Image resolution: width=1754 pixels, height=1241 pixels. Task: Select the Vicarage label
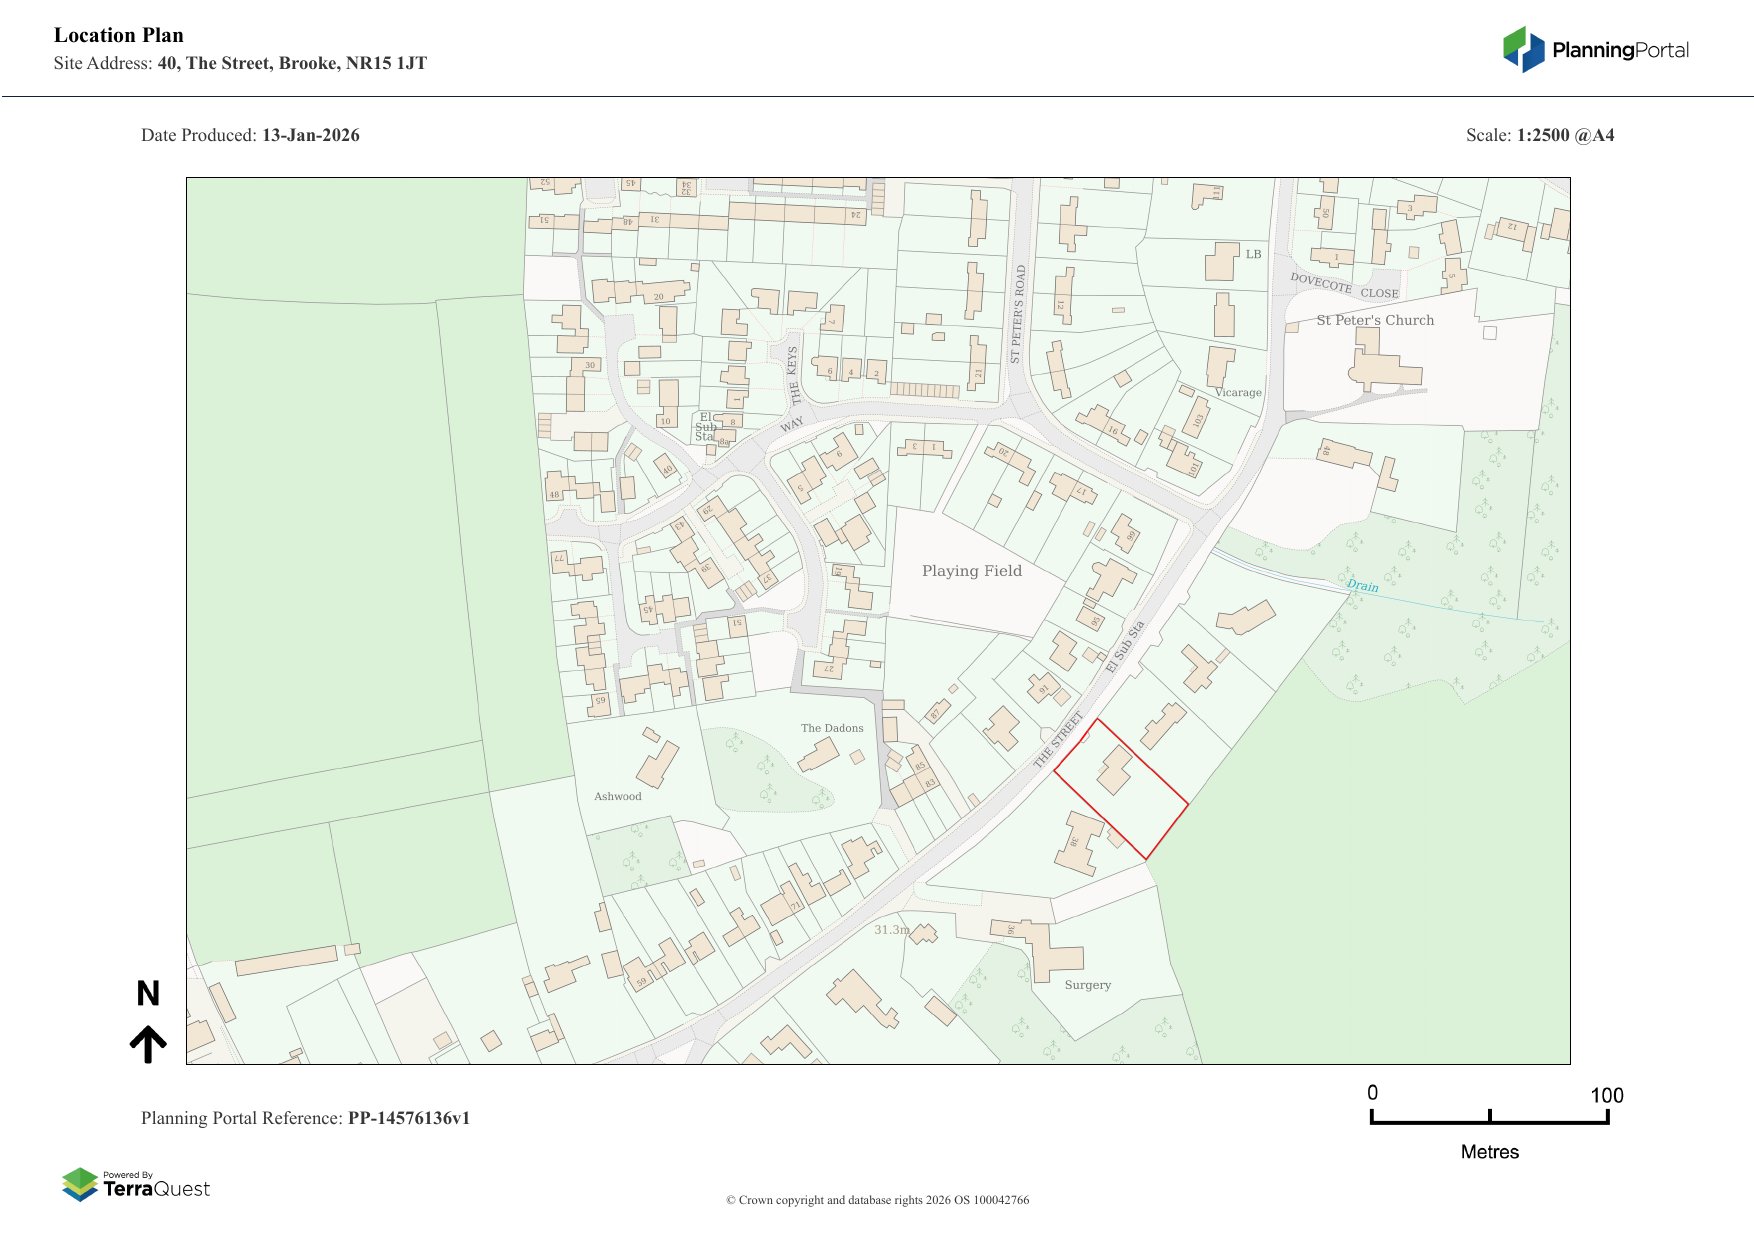tap(1238, 392)
